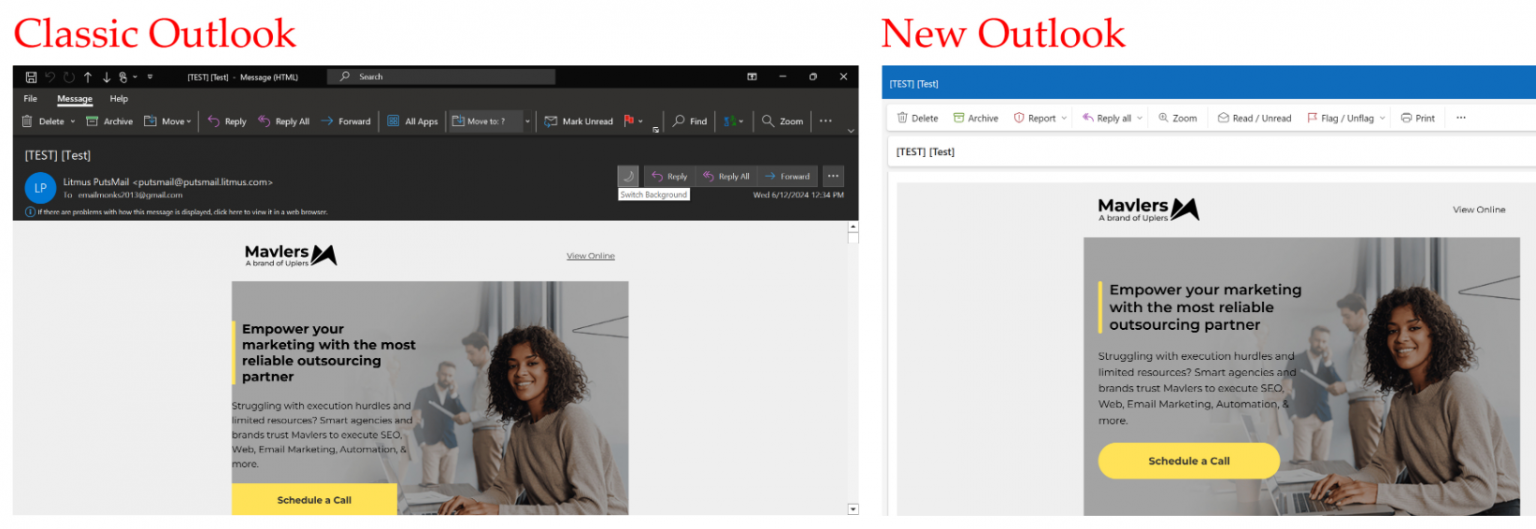The width and height of the screenshot is (1536, 529).
Task: Click Archive in Classic Outlook ribbon
Action: 109,121
